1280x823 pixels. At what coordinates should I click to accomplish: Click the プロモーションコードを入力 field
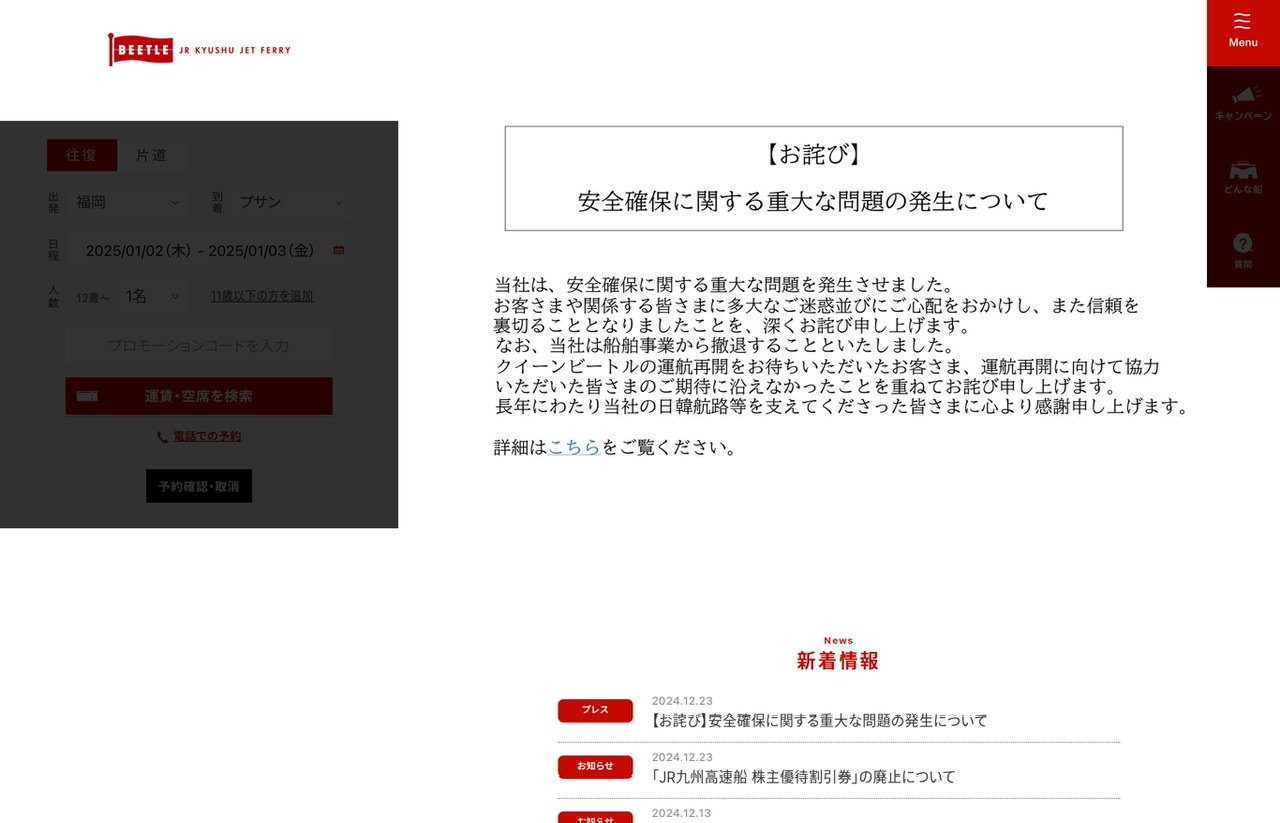pyautogui.click(x=199, y=345)
